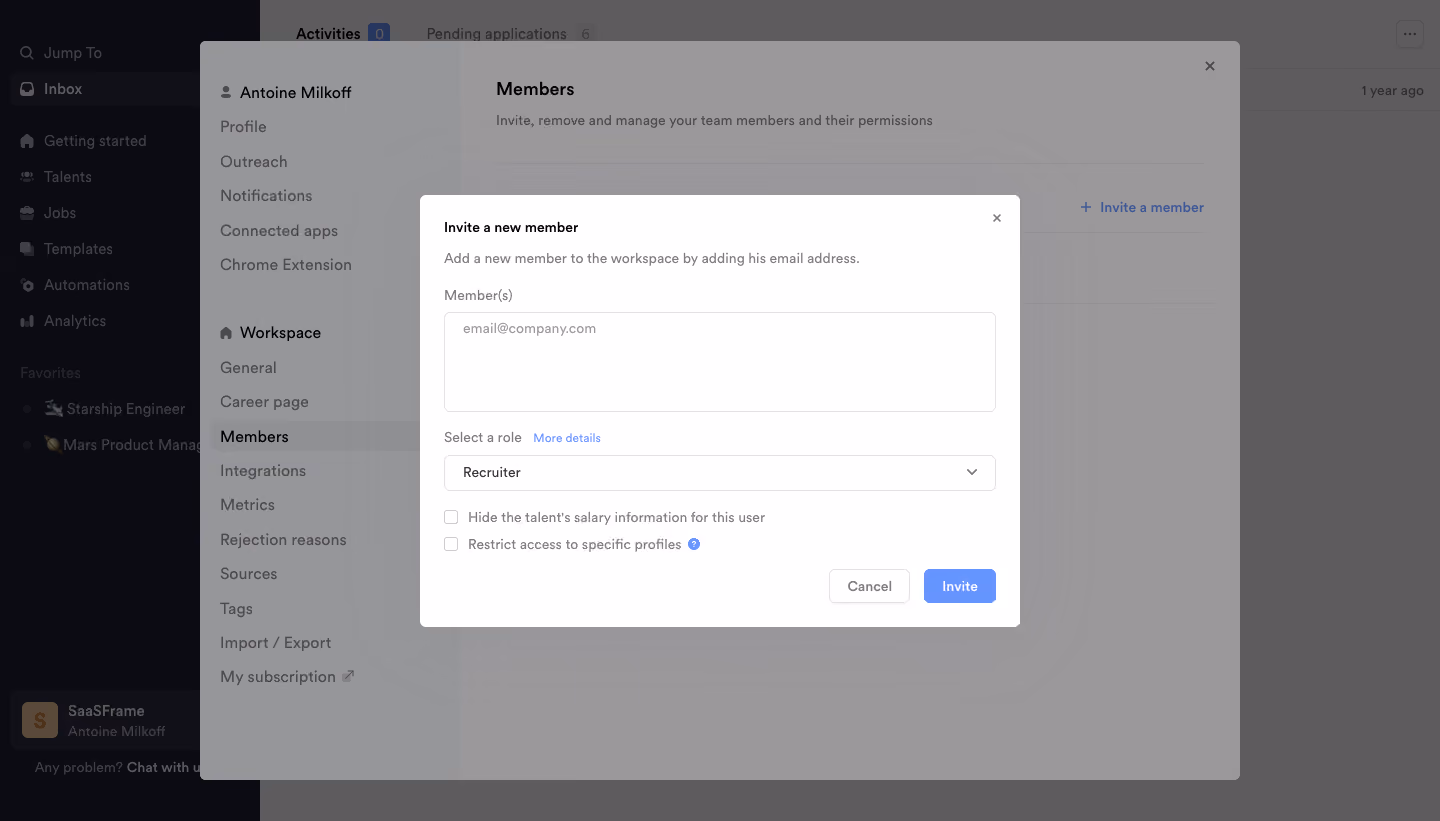Open the Tags settings section
1440x821 pixels.
[236, 609]
